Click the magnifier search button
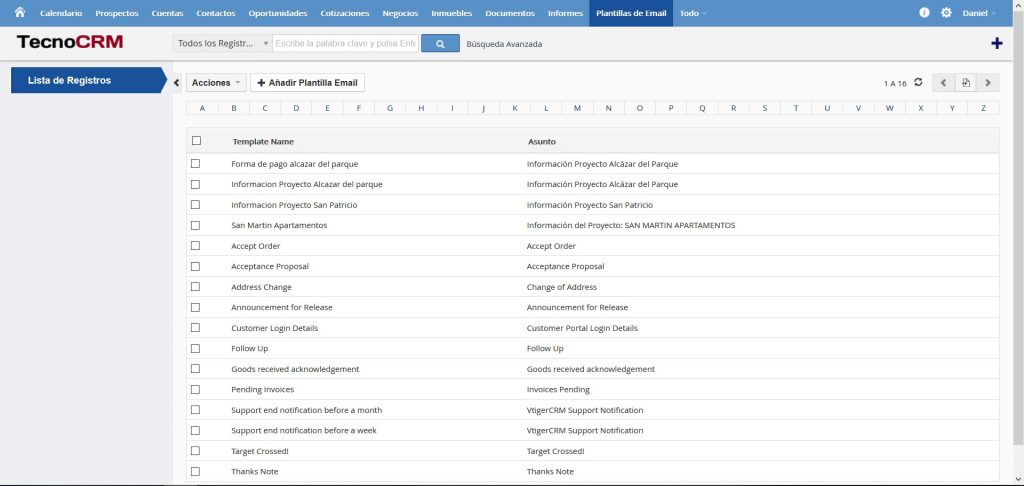 [440, 43]
